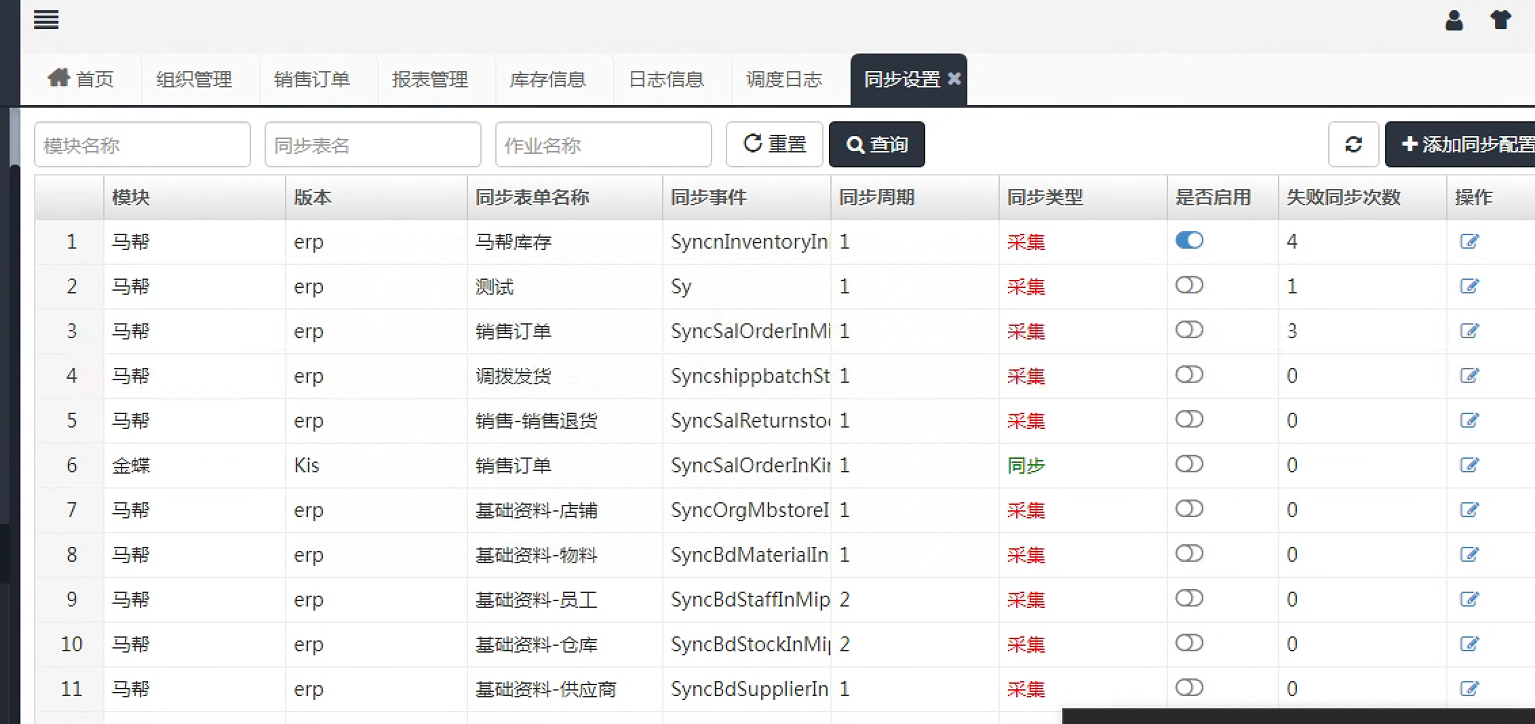Enable sync for 基础资料-物料 row
The height and width of the screenshot is (724, 1535).
pos(1189,553)
